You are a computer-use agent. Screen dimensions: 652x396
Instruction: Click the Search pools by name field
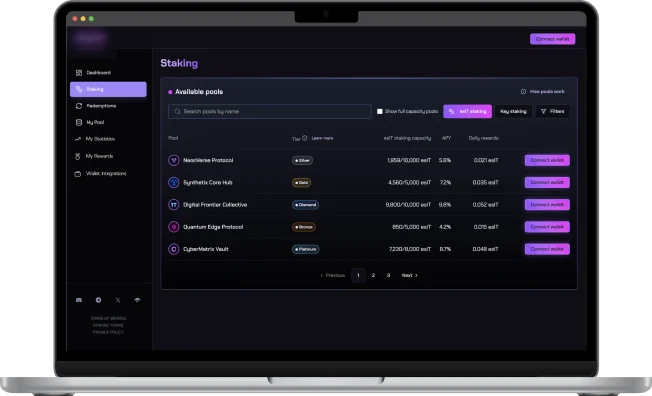pyautogui.click(x=269, y=111)
